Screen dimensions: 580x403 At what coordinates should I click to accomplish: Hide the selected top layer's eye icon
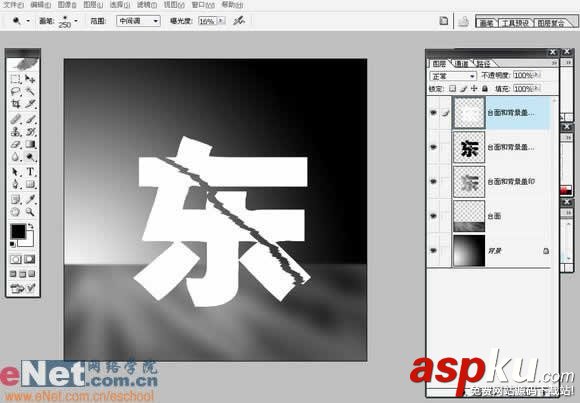point(433,112)
